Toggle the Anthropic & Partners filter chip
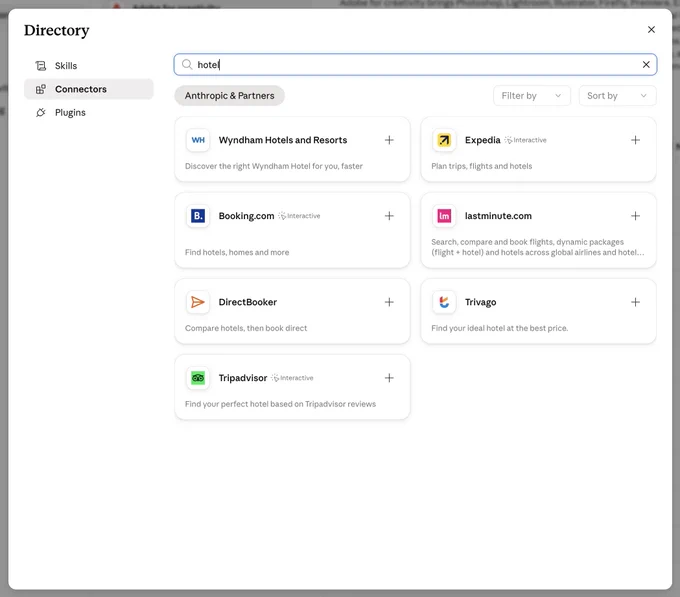Screen dimensions: 680x597 229,96
